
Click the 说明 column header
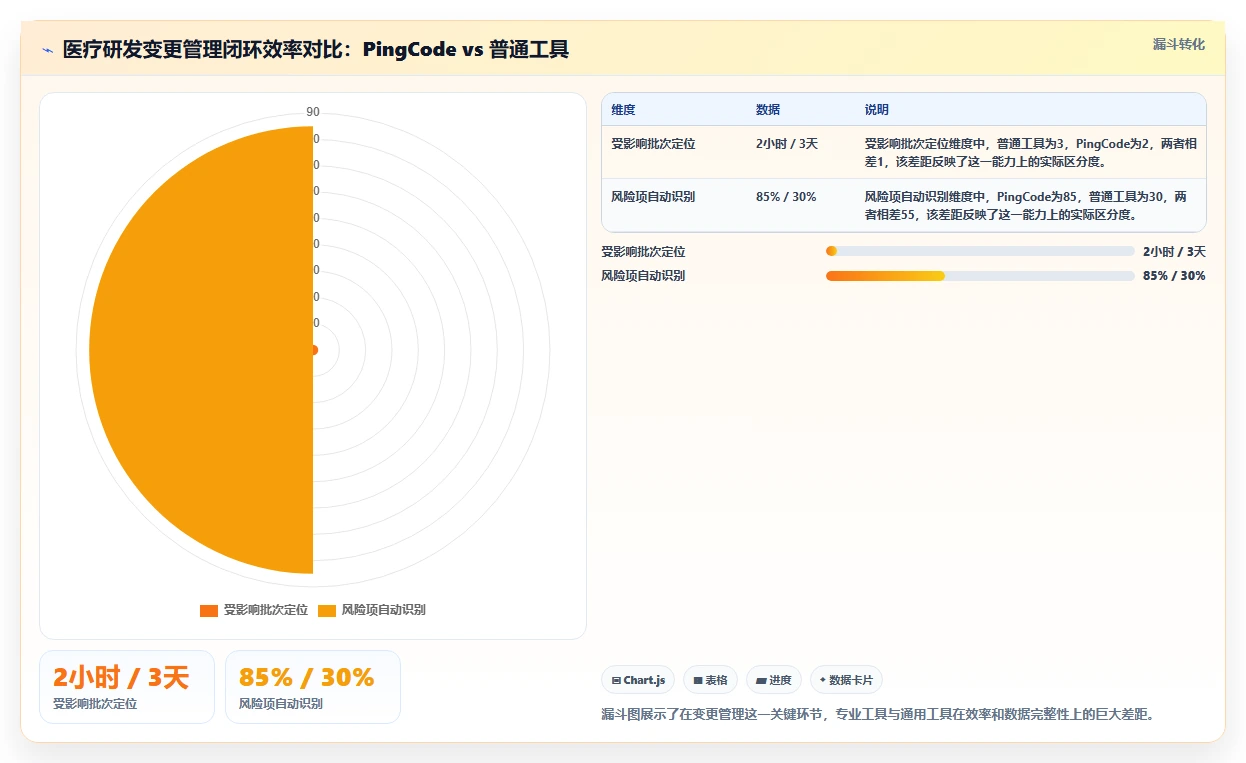877,110
